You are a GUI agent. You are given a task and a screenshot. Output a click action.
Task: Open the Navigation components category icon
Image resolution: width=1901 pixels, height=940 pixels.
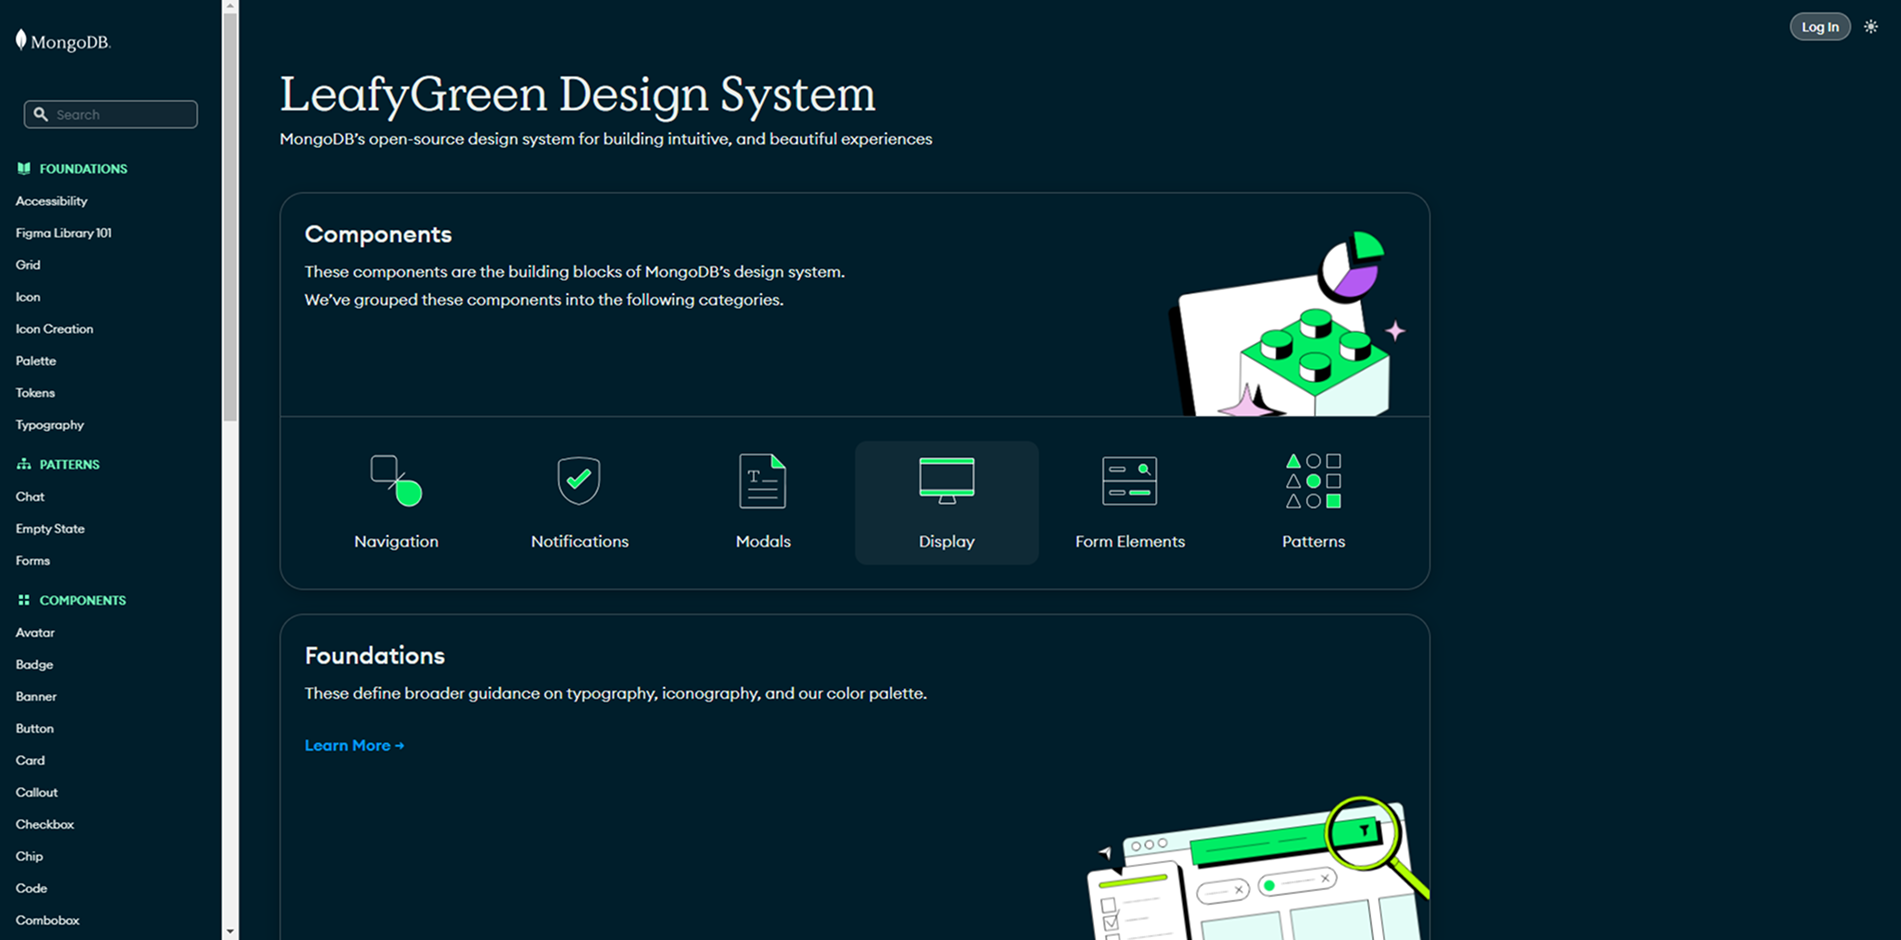396,480
